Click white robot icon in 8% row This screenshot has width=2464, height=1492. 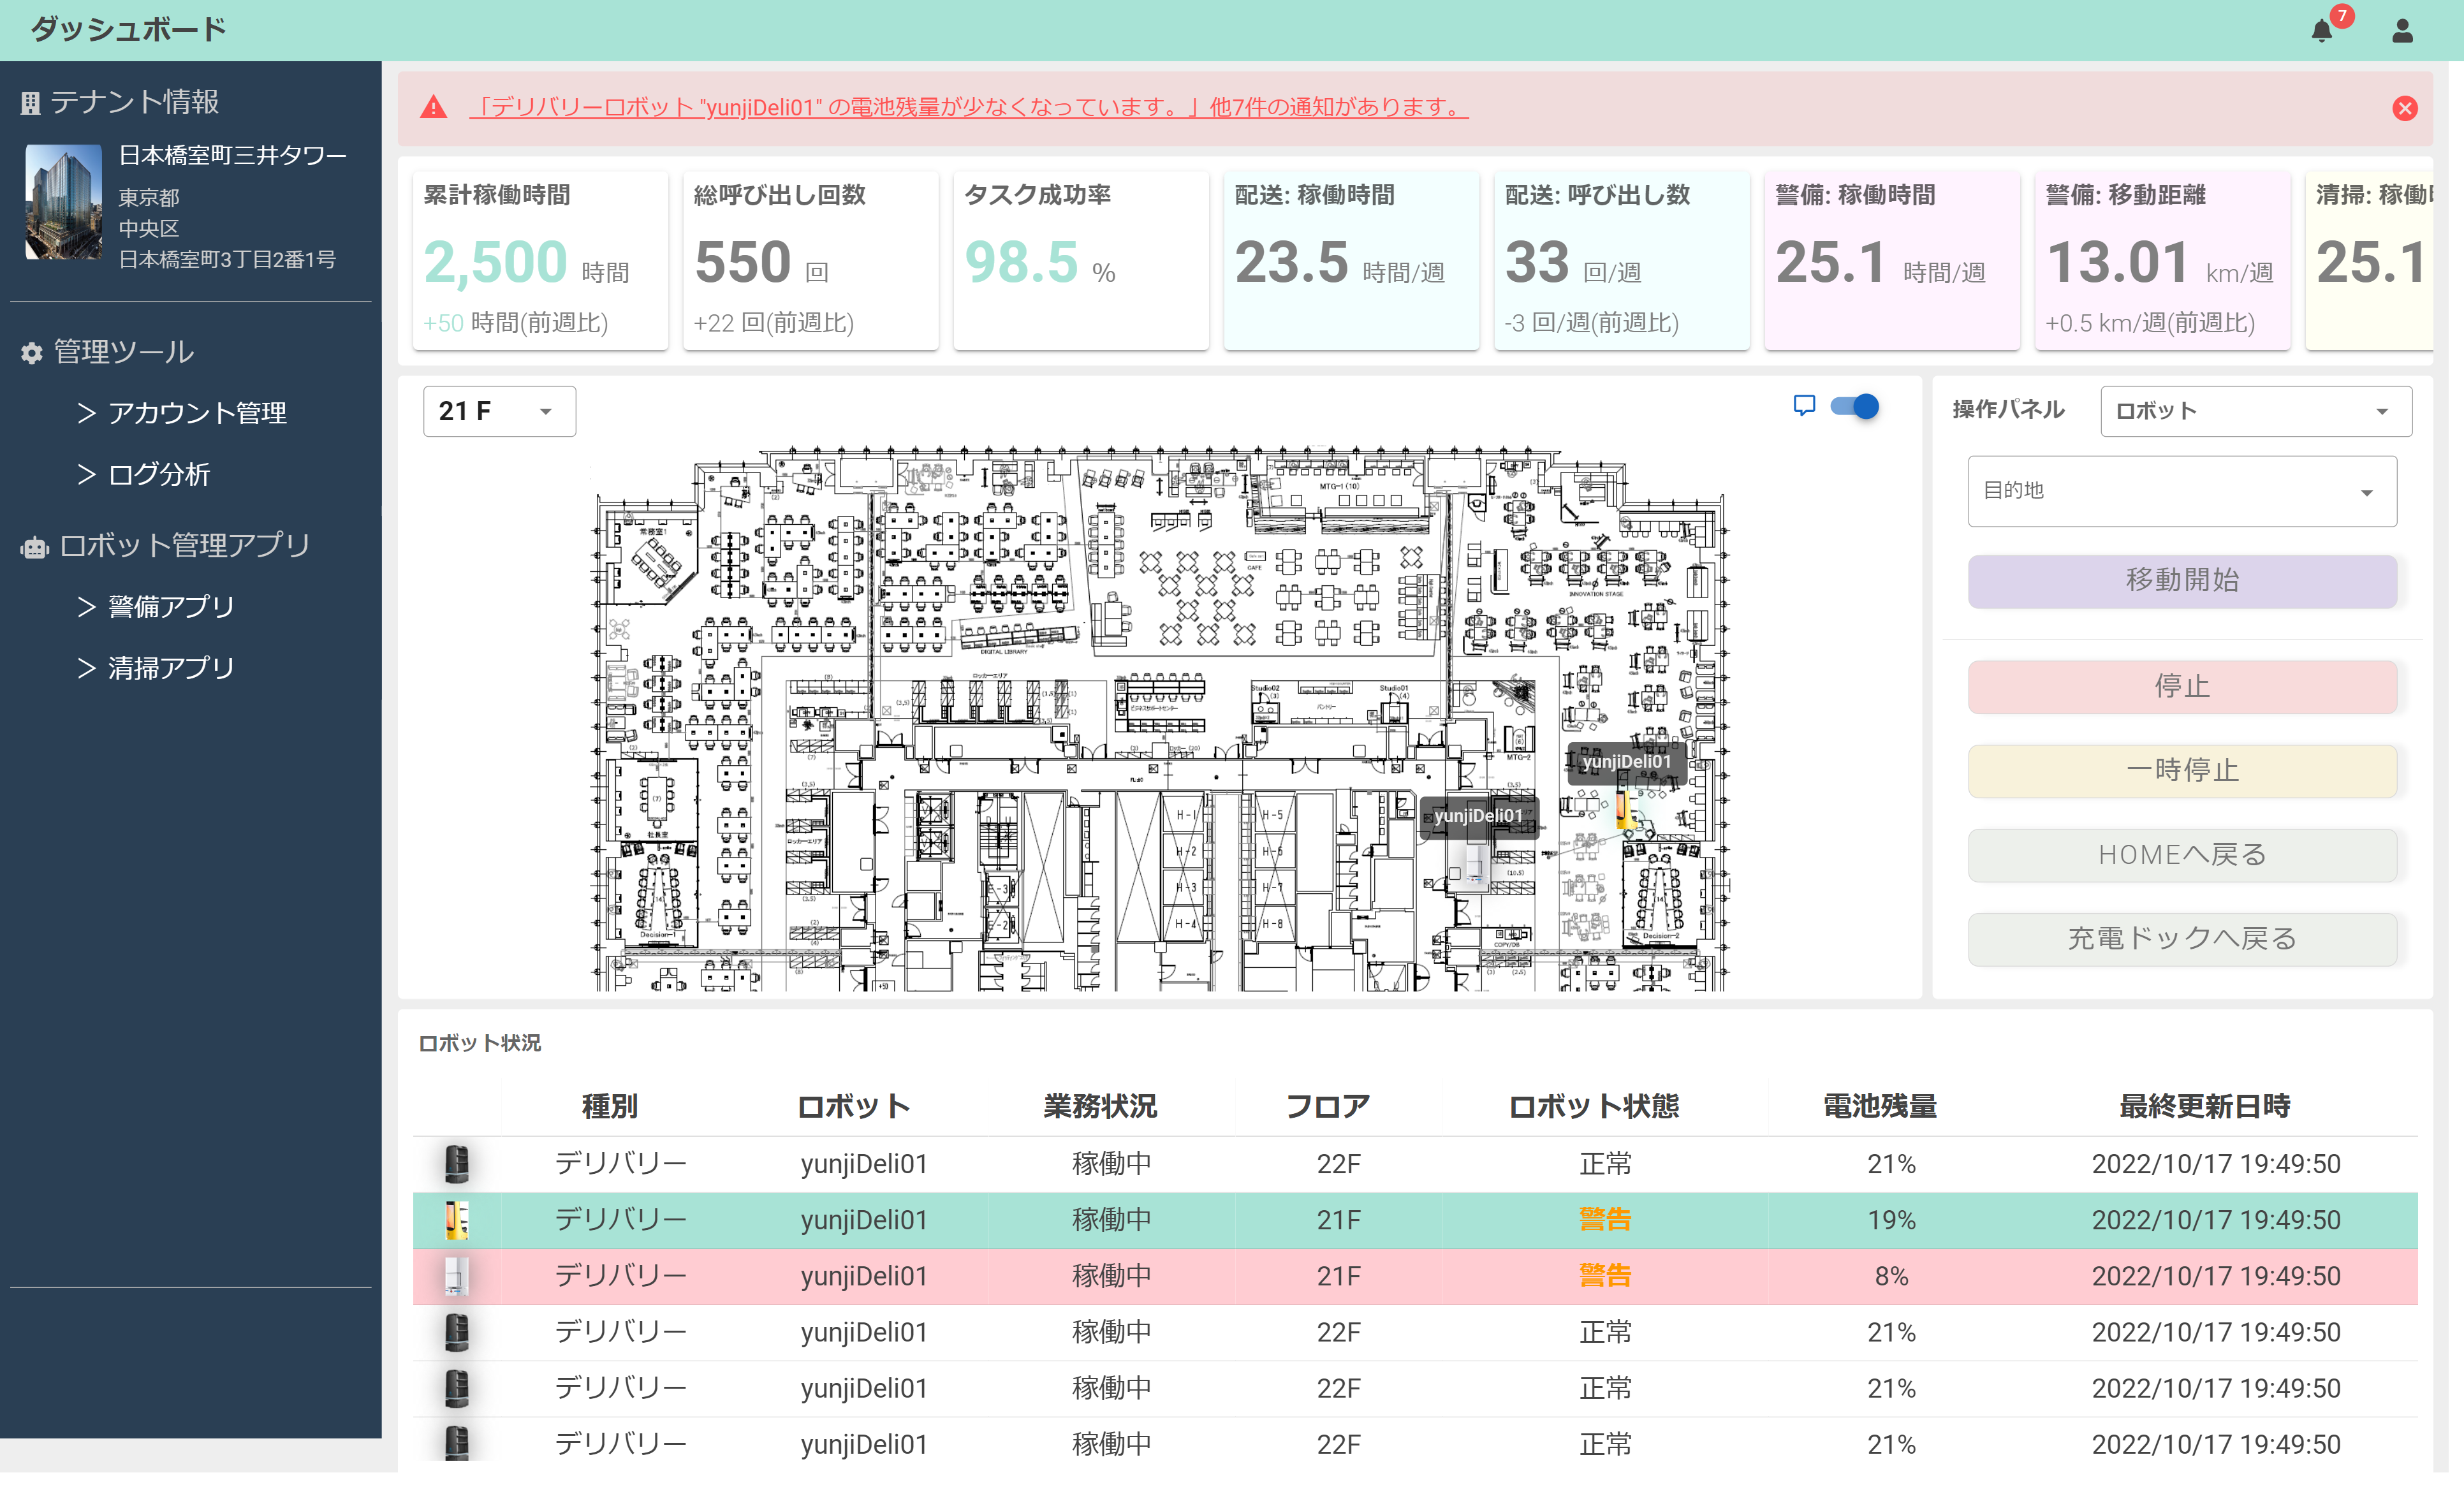point(456,1276)
